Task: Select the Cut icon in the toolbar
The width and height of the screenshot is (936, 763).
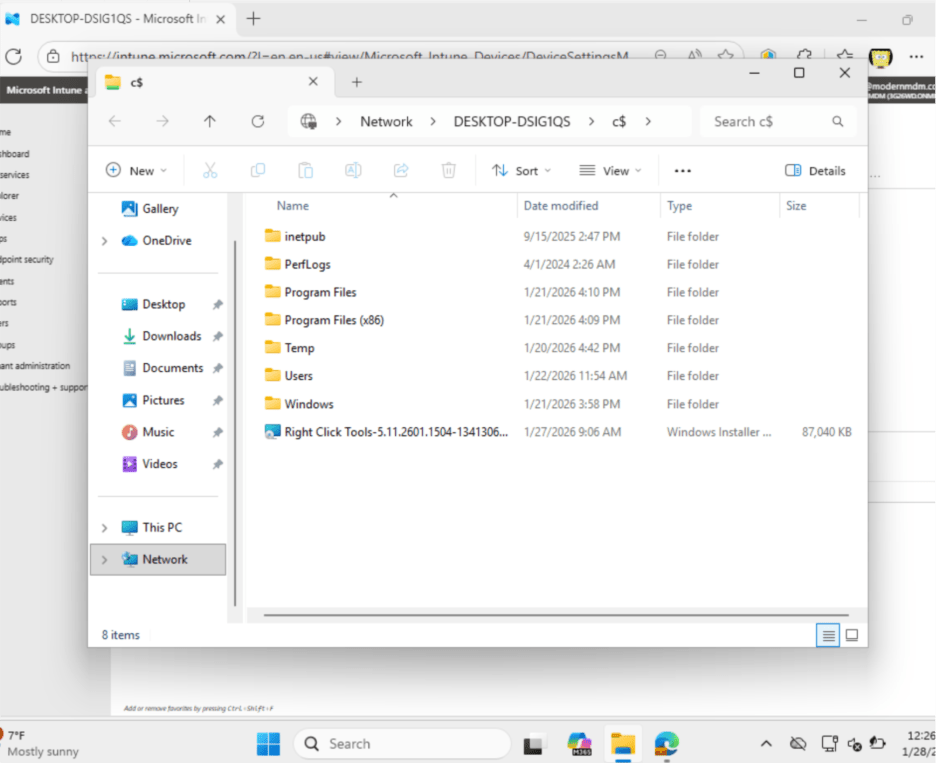Action: (210, 170)
